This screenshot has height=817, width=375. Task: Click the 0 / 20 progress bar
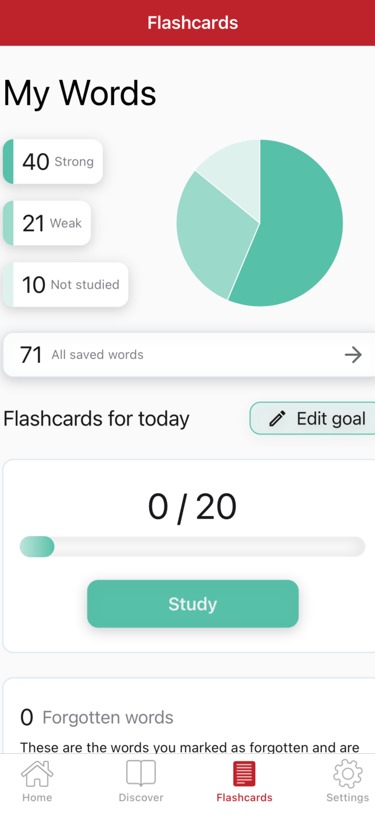click(192, 547)
